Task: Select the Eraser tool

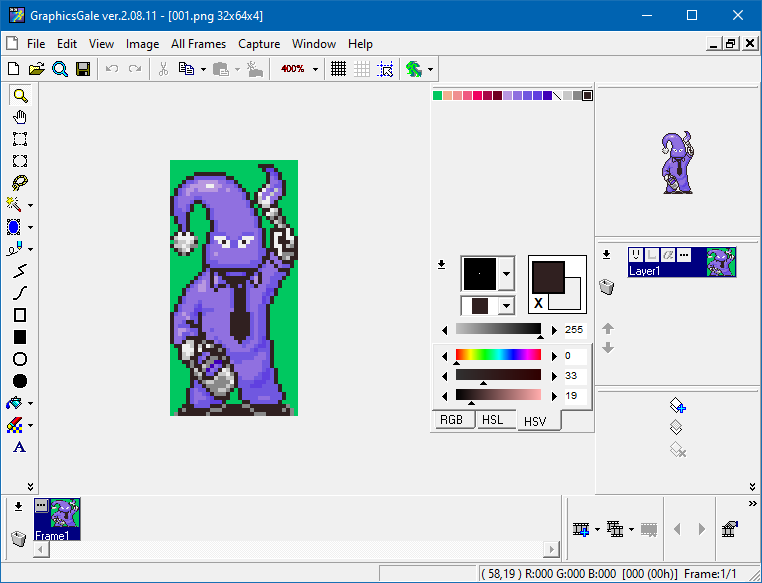Action: click(x=14, y=425)
